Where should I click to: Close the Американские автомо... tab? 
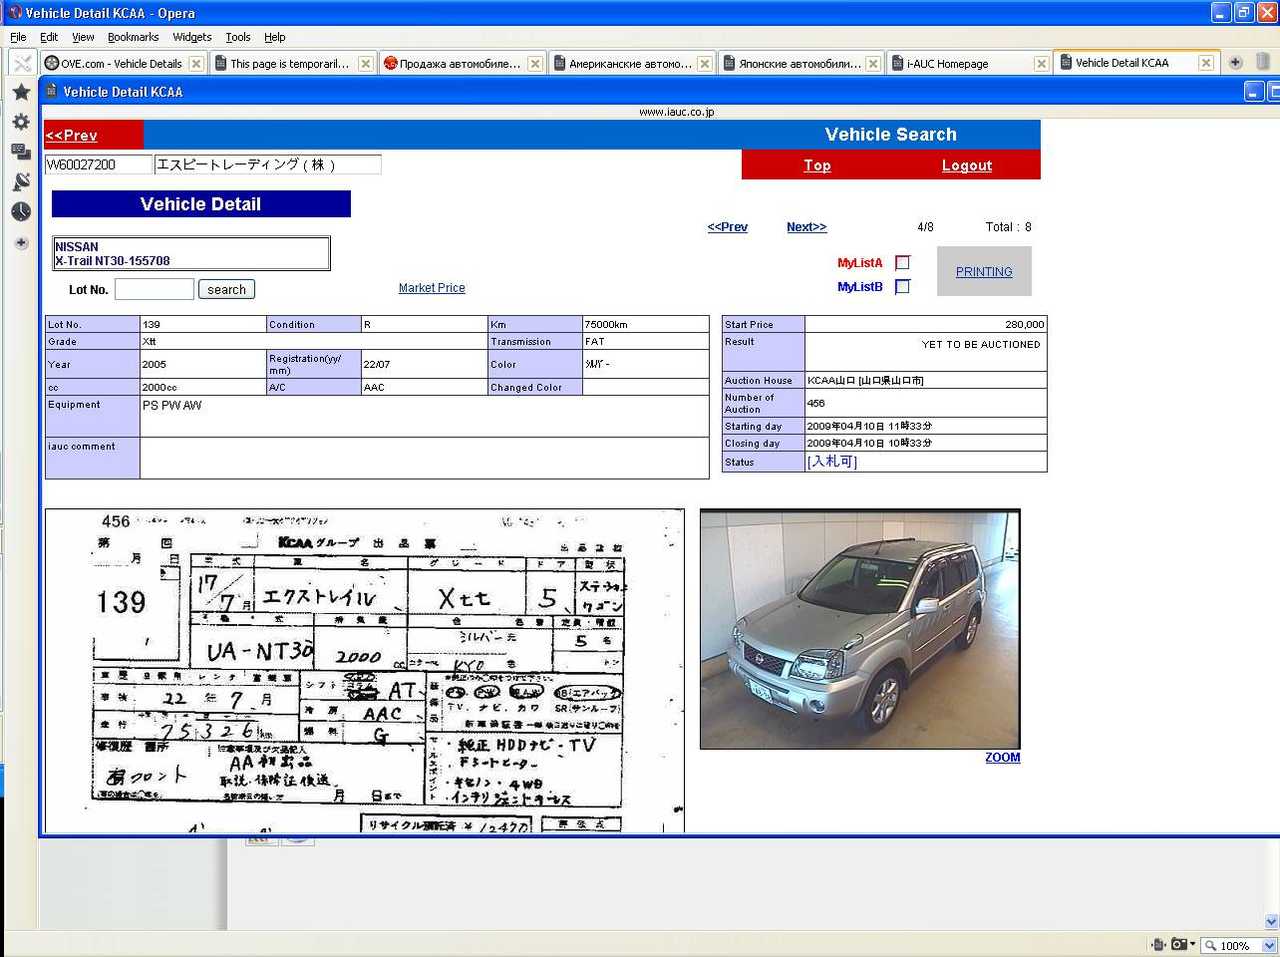[704, 63]
